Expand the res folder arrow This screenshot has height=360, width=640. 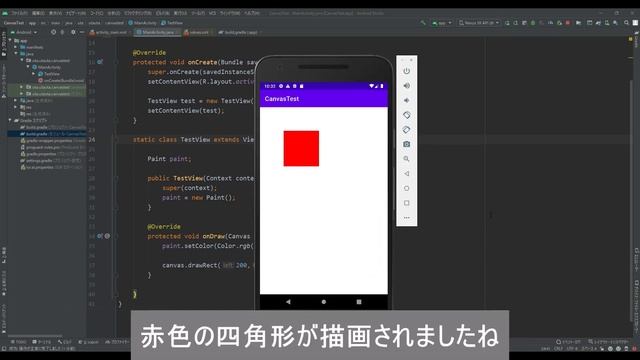coord(16,107)
